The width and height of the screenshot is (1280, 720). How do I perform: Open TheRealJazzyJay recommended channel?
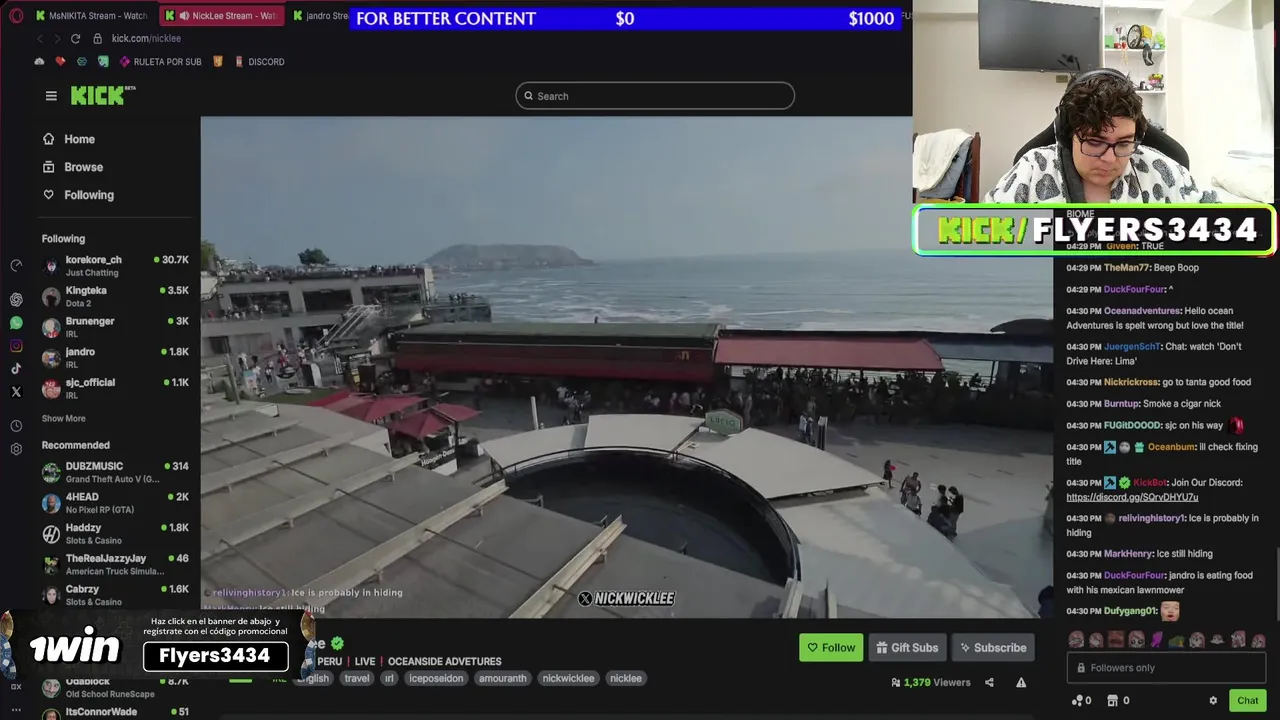115,564
